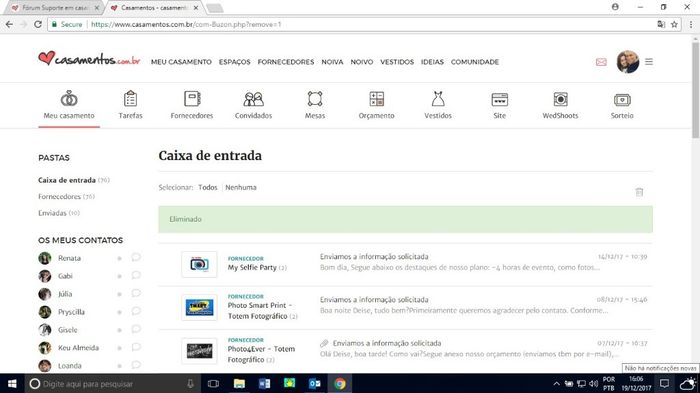Viewport: 700px width, 393px height.
Task: Open the Photo Smart Print message
Action: pyautogui.click(x=405, y=308)
